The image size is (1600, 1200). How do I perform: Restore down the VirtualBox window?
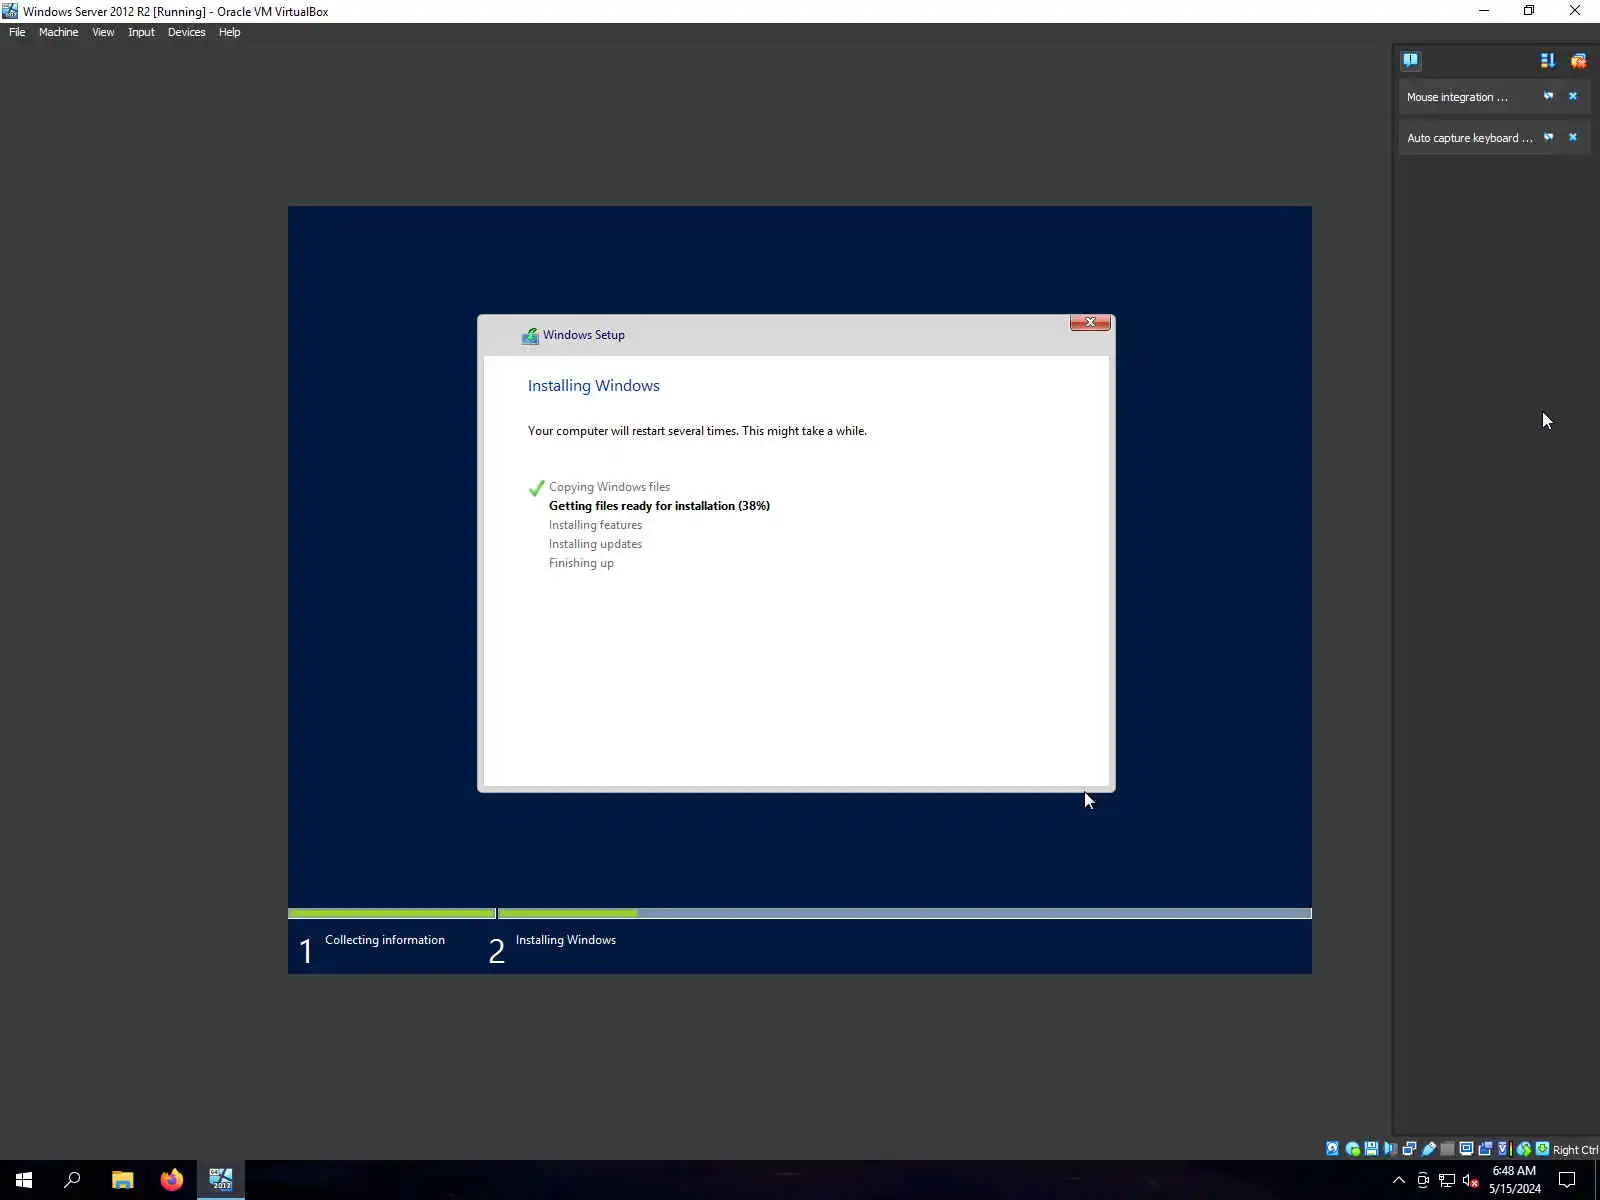[x=1529, y=11]
